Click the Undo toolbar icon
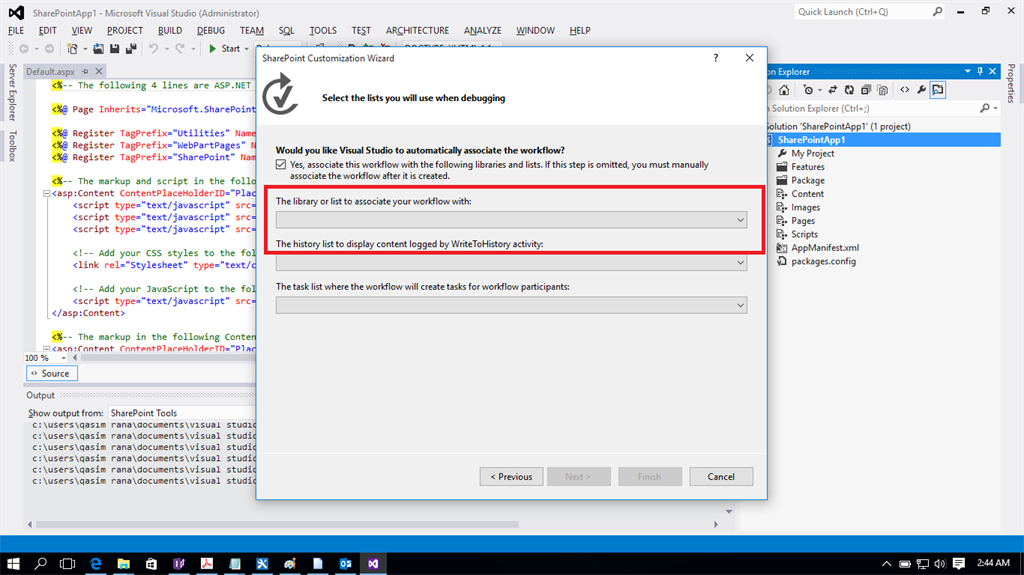Screen dimensions: 1024x575 (153, 48)
